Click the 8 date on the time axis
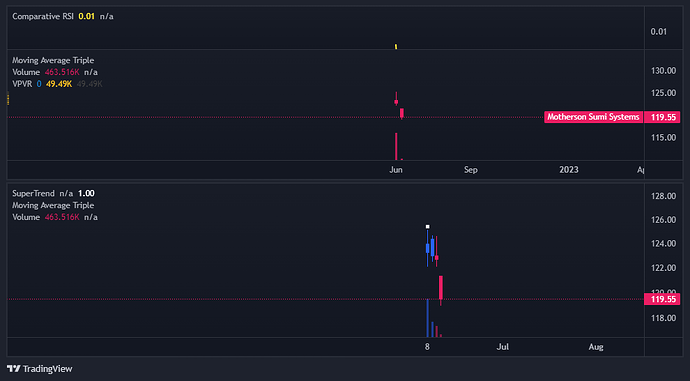This screenshot has height=381, width=690. 427,347
